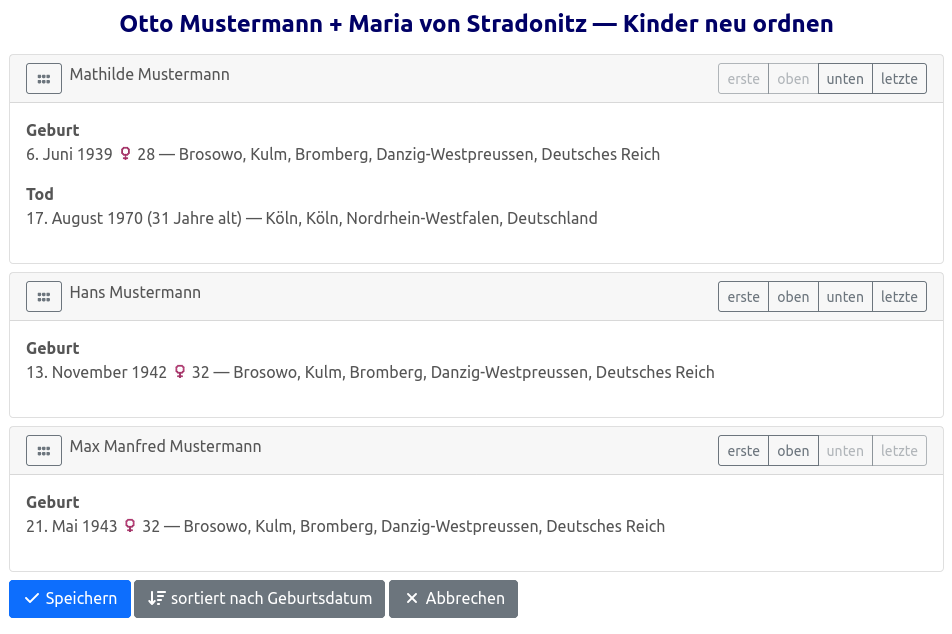The image size is (952, 634).
Task: Save the order with Speichern
Action: (x=70, y=599)
